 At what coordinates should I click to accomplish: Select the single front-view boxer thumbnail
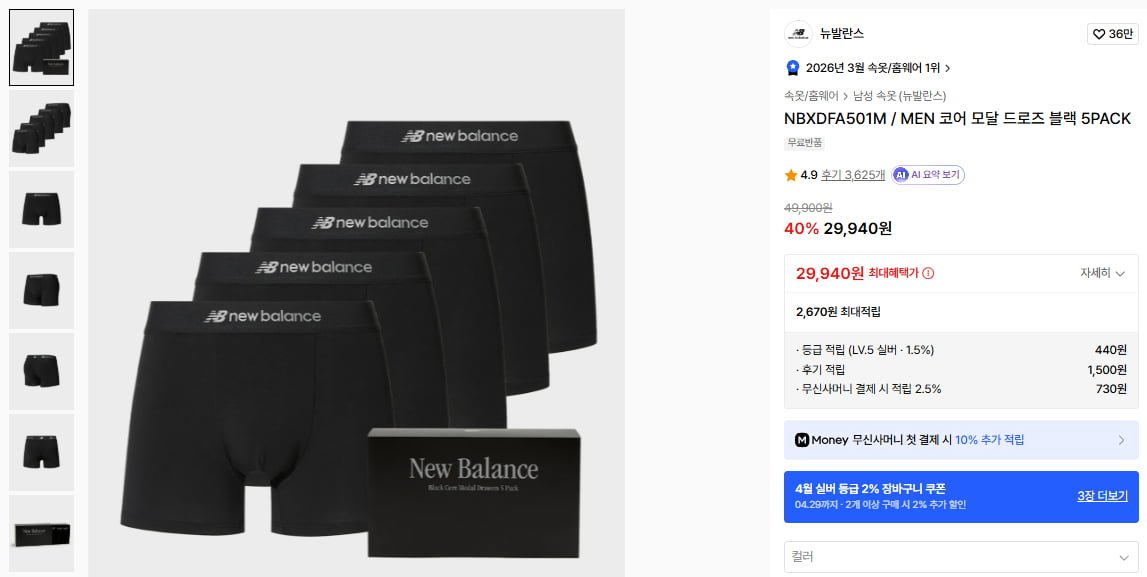pyautogui.click(x=42, y=209)
